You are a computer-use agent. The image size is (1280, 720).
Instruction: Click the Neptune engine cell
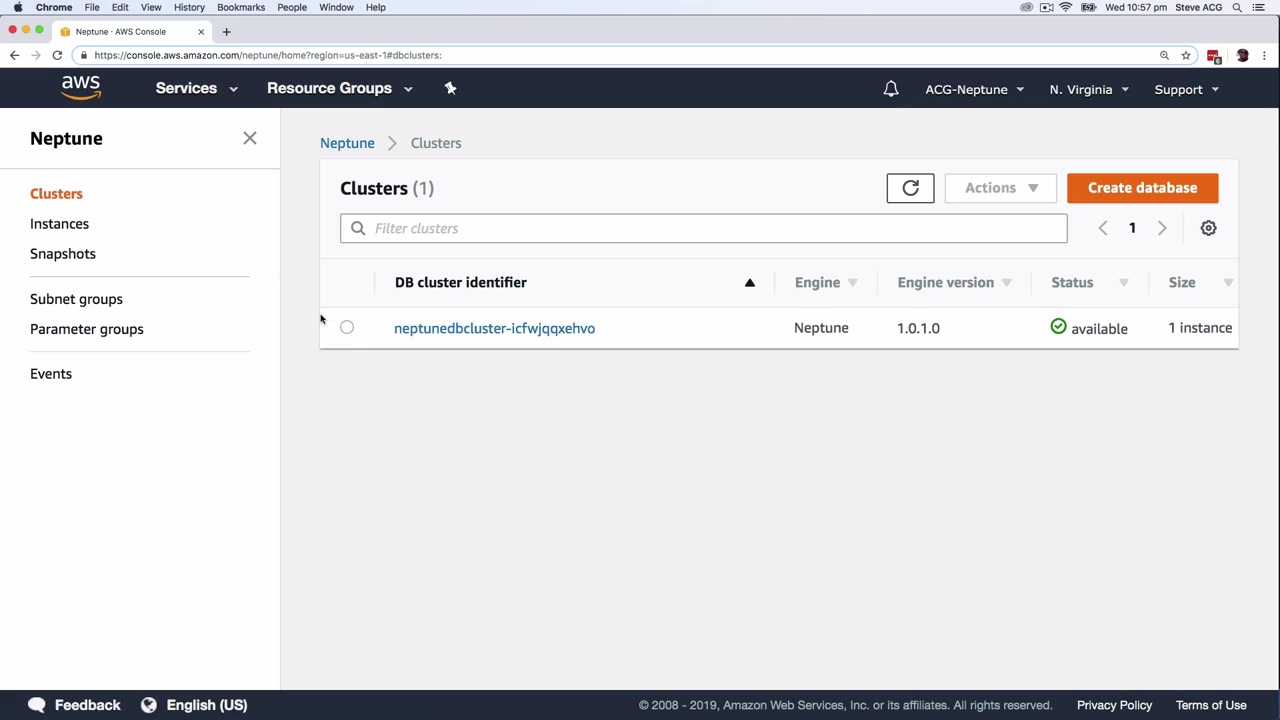821,328
